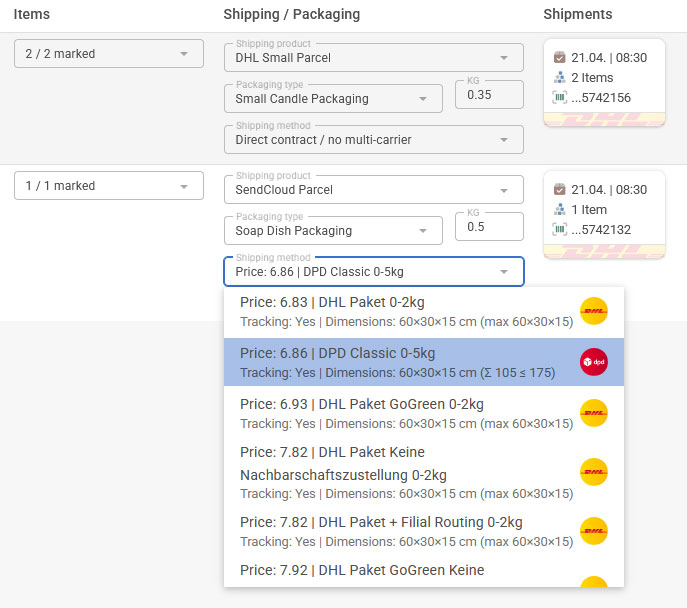The height and width of the screenshot is (608, 687).
Task: Open the '1 / 1 marked' items dropdown
Action: pos(109,186)
